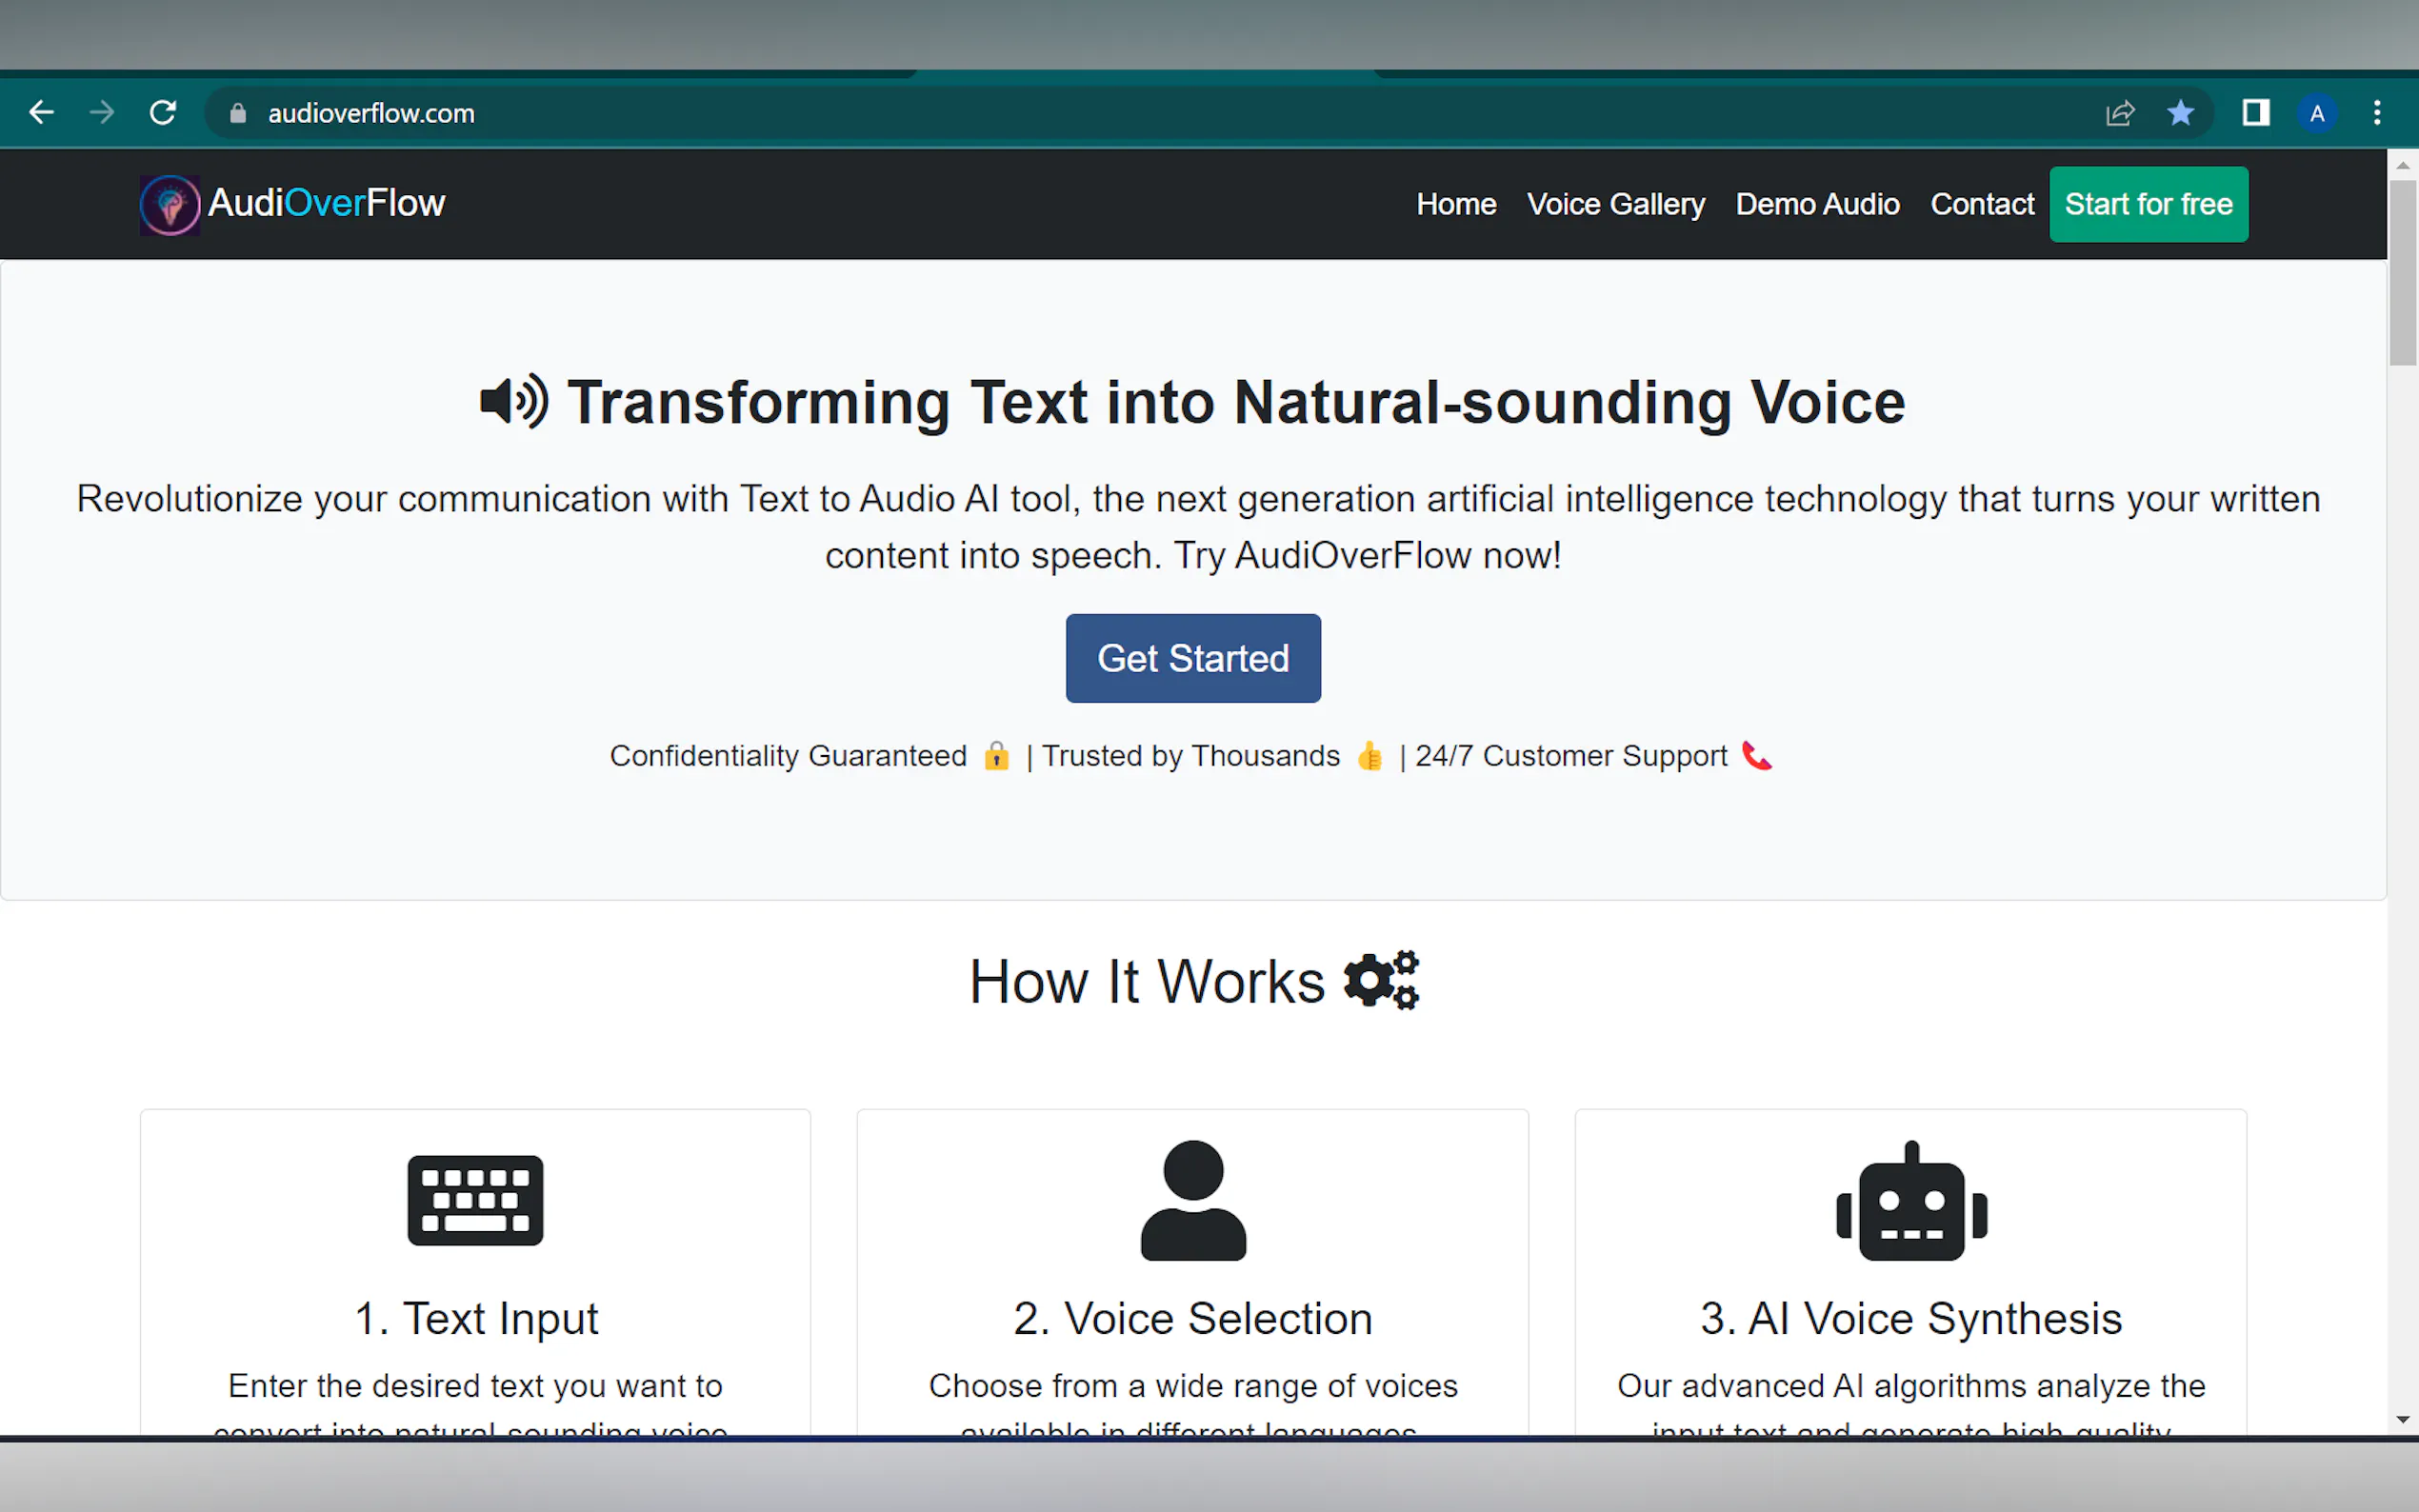Screen dimensions: 2419x1512
Task: Open the profile avatar A
Action: 2317,113
